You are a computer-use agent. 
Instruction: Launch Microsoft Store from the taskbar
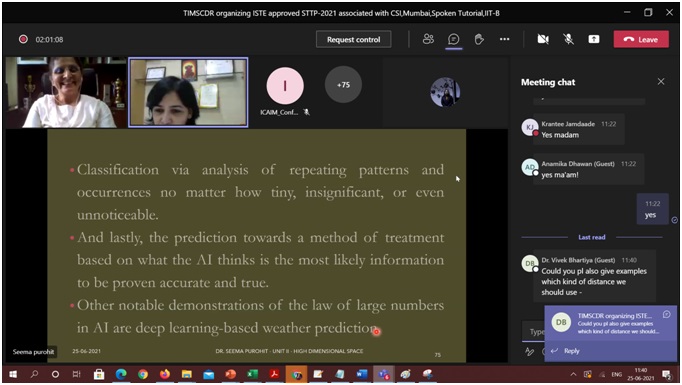click(99, 374)
